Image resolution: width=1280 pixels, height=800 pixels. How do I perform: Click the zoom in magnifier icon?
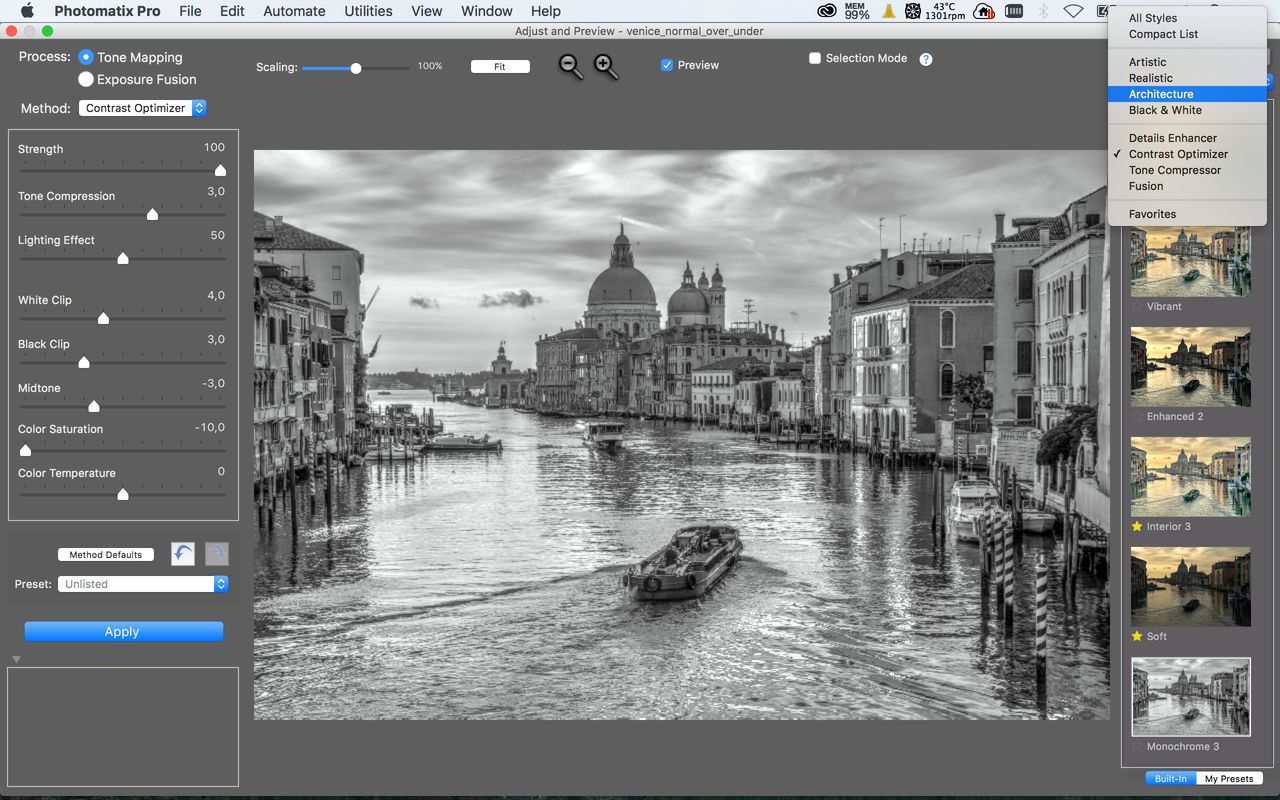point(606,67)
